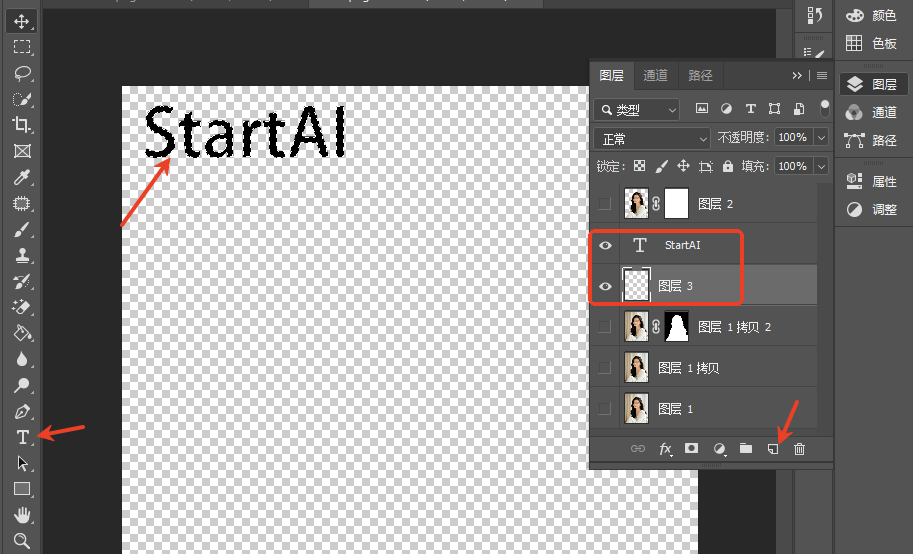Toggle lock image pixels
913x554 pixels.
(x=661, y=167)
